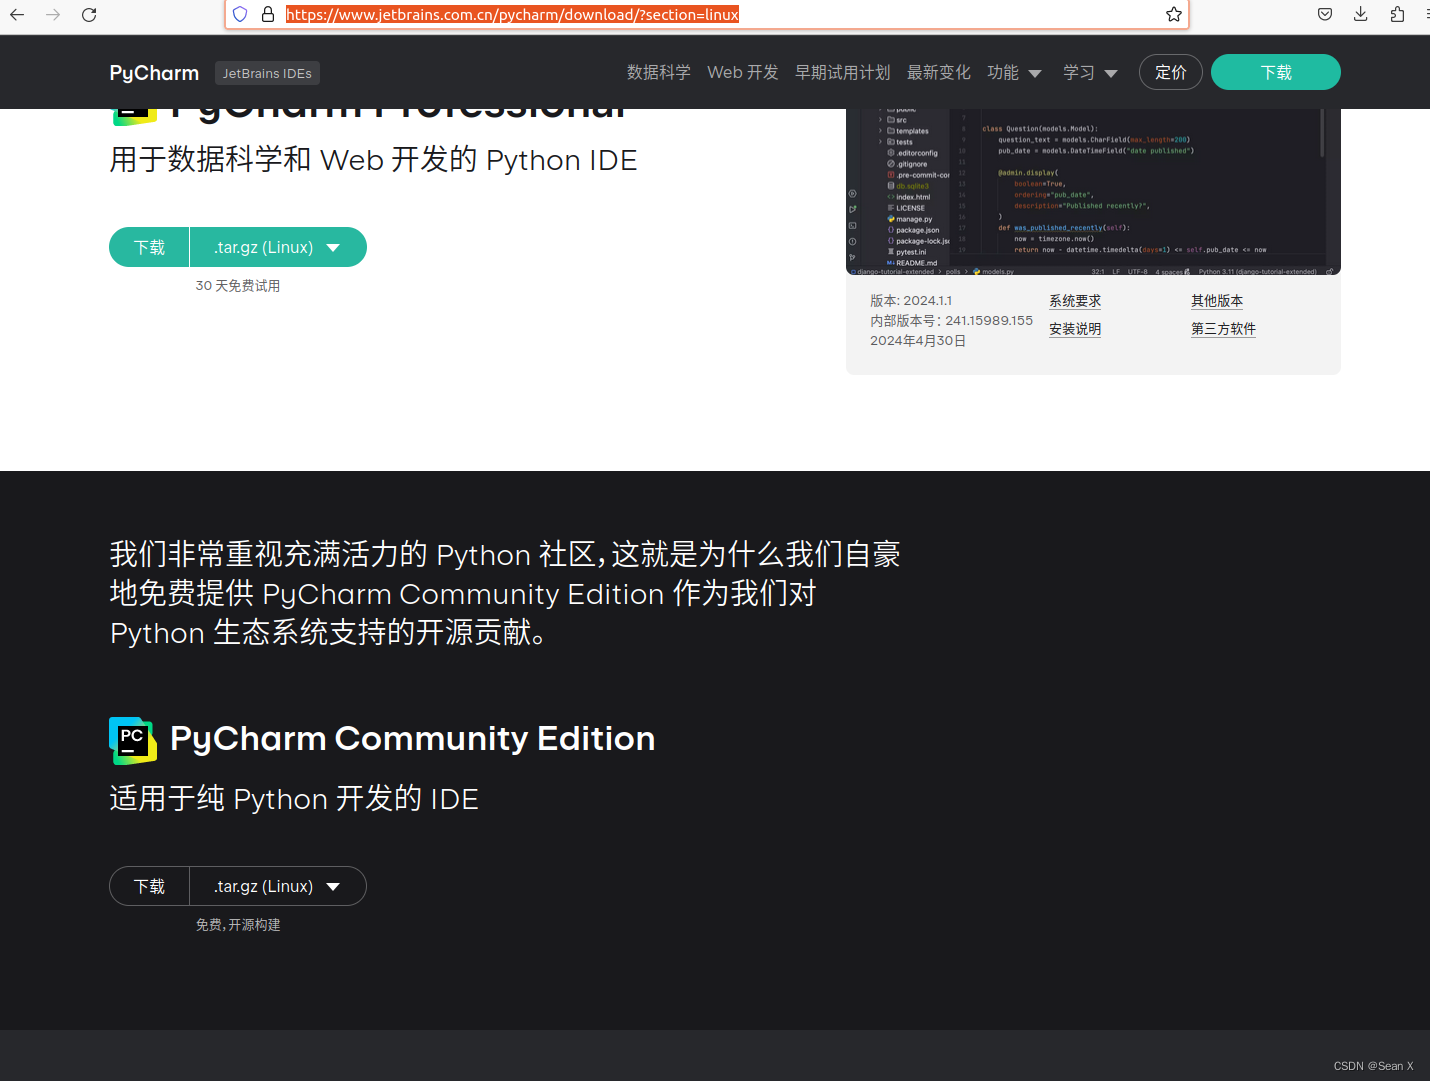Open the 系统要求 link
This screenshot has width=1430, height=1081.
click(1075, 301)
